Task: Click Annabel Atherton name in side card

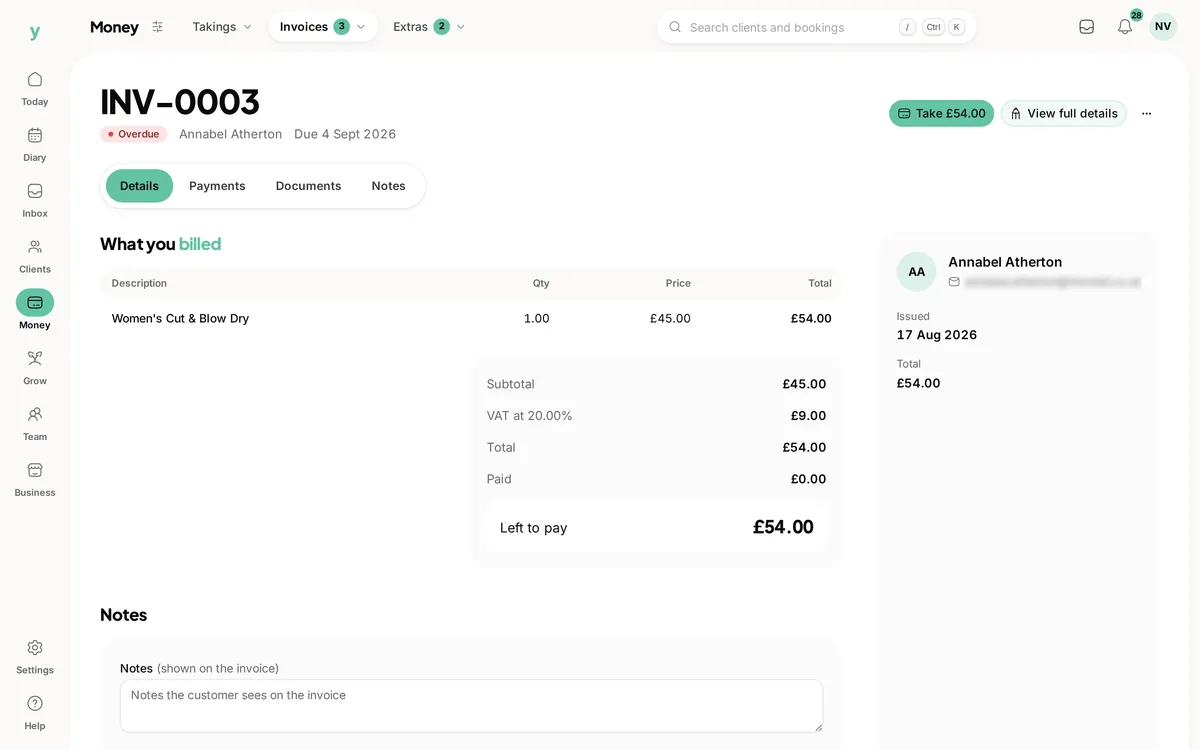Action: (x=1005, y=262)
